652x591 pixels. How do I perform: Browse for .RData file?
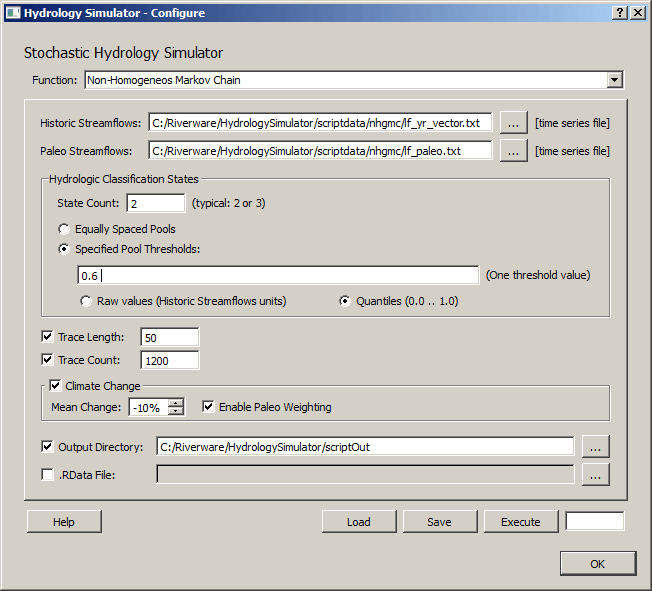click(x=595, y=475)
